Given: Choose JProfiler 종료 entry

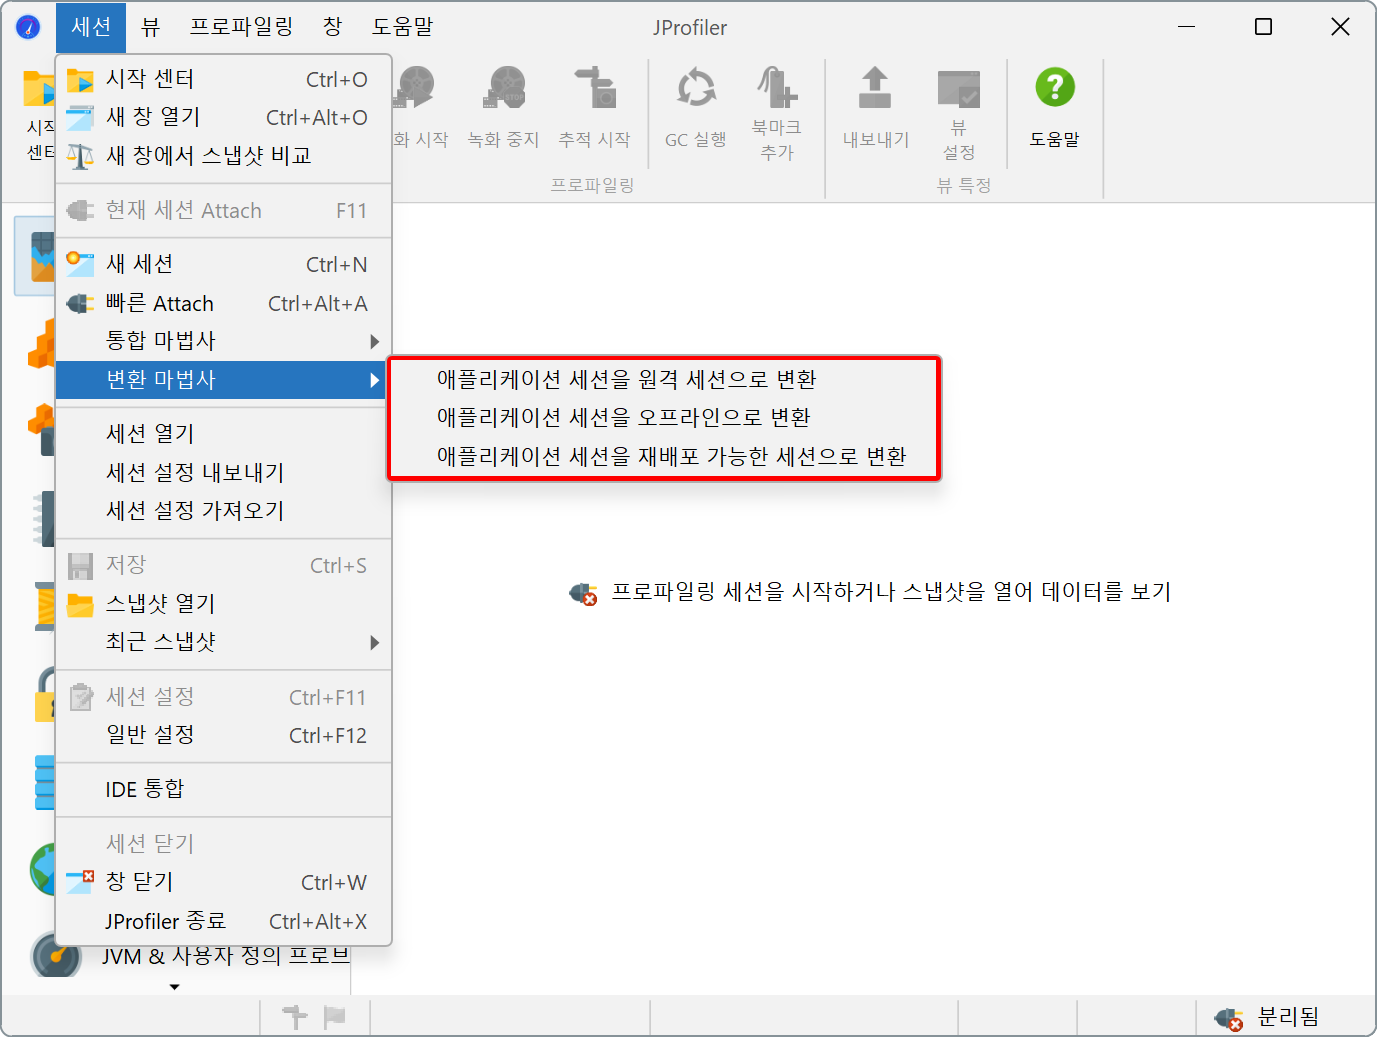Looking at the screenshot, I should [x=223, y=921].
